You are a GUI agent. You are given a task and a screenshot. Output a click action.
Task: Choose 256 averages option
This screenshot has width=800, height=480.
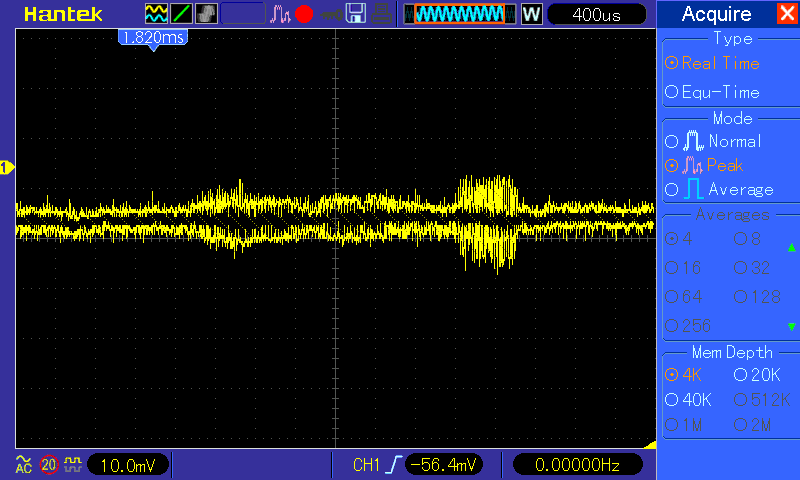point(688,325)
